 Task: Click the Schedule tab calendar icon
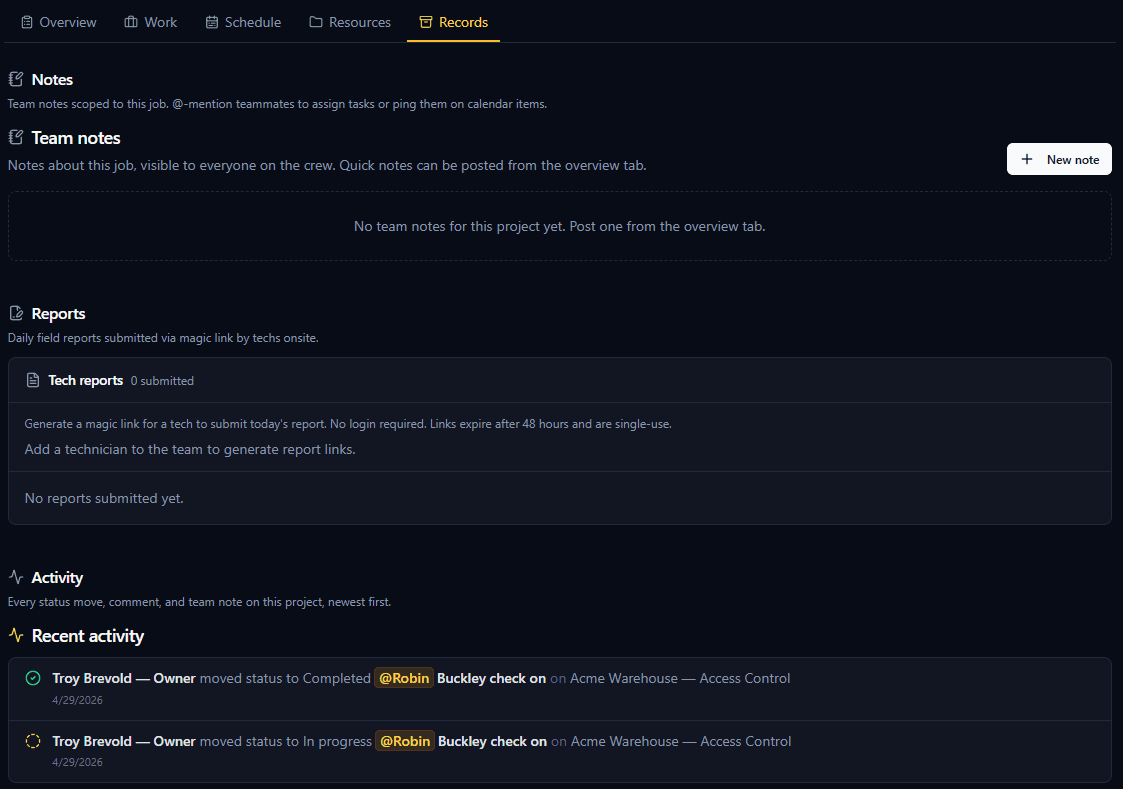[x=212, y=22]
